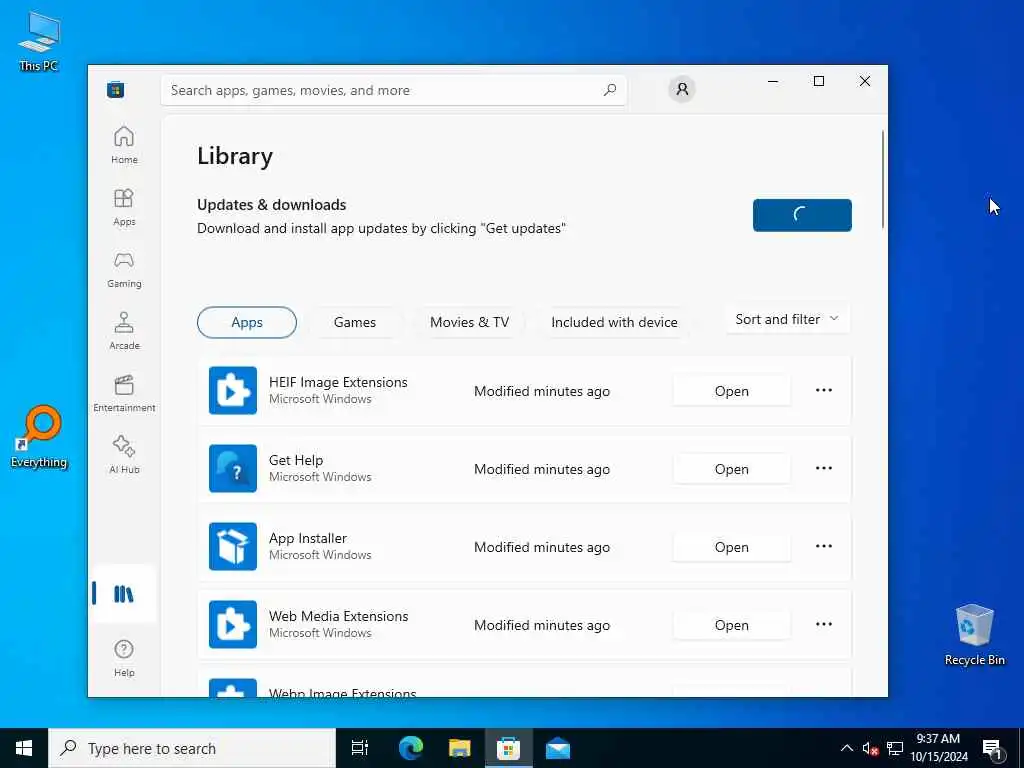
Task: Click the loading Get updates button
Action: click(x=802, y=215)
